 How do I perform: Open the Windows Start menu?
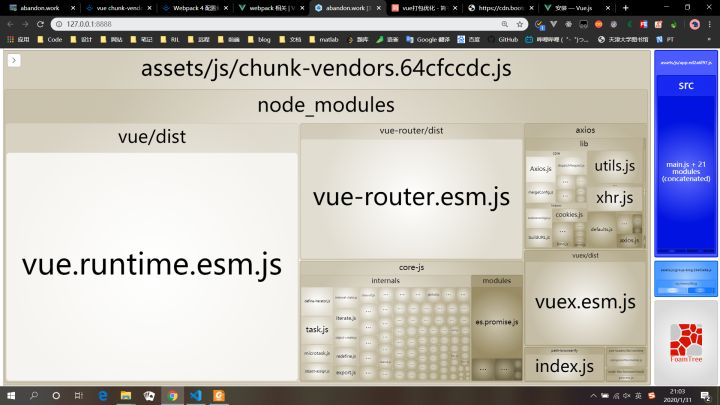pyautogui.click(x=11, y=395)
